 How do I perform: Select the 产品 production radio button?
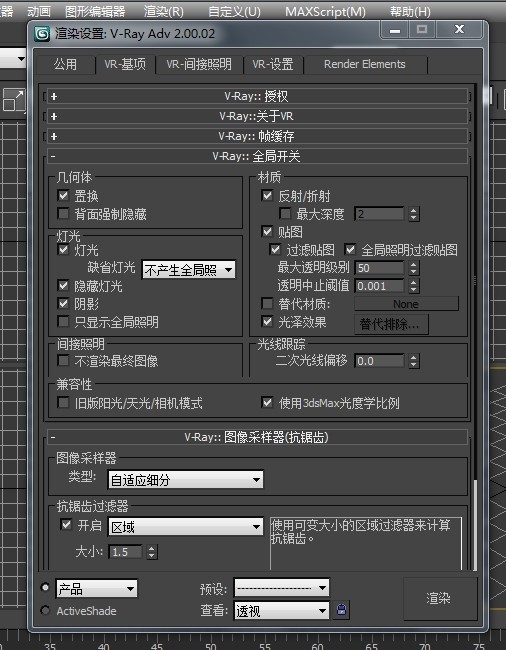45,587
